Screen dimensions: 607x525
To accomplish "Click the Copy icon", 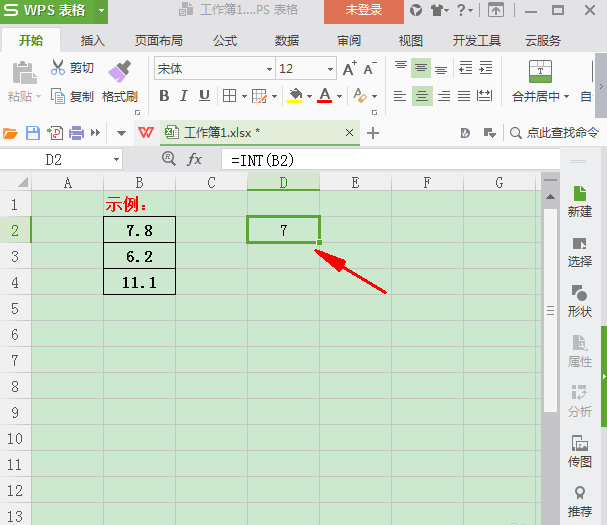I will point(58,96).
